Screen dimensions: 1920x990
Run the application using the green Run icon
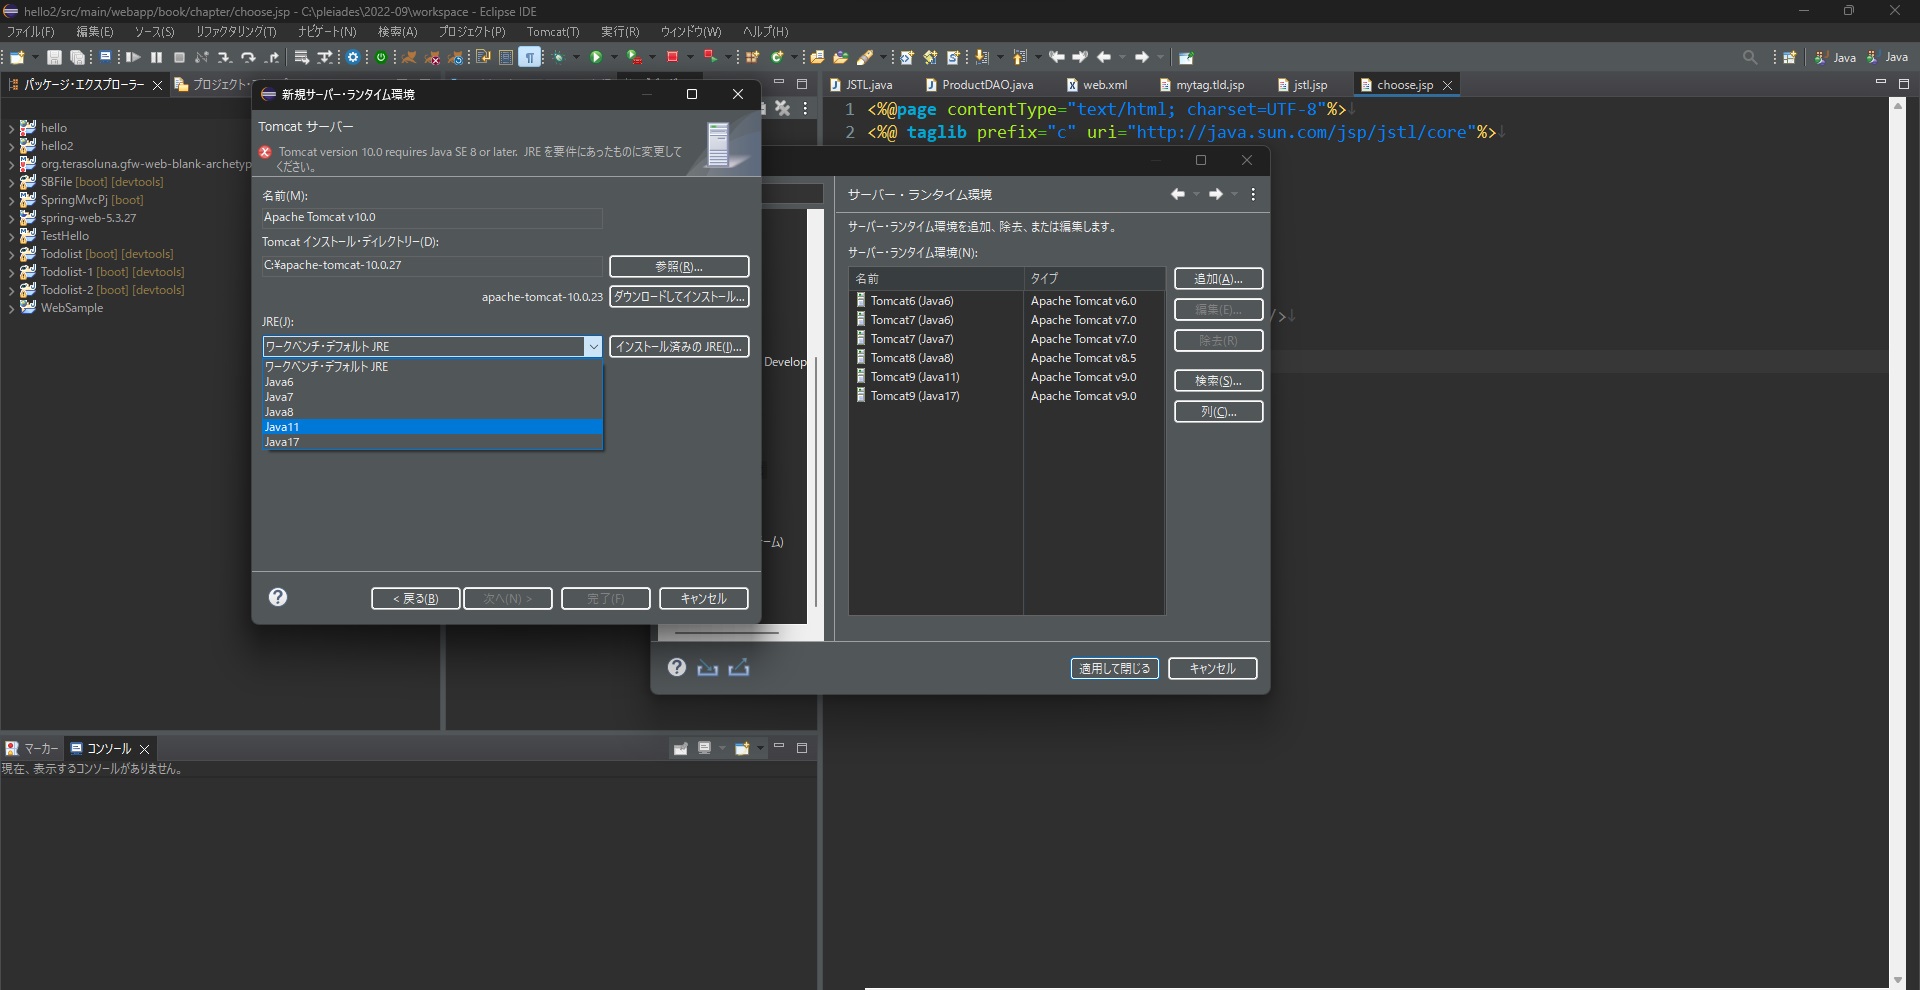597,57
